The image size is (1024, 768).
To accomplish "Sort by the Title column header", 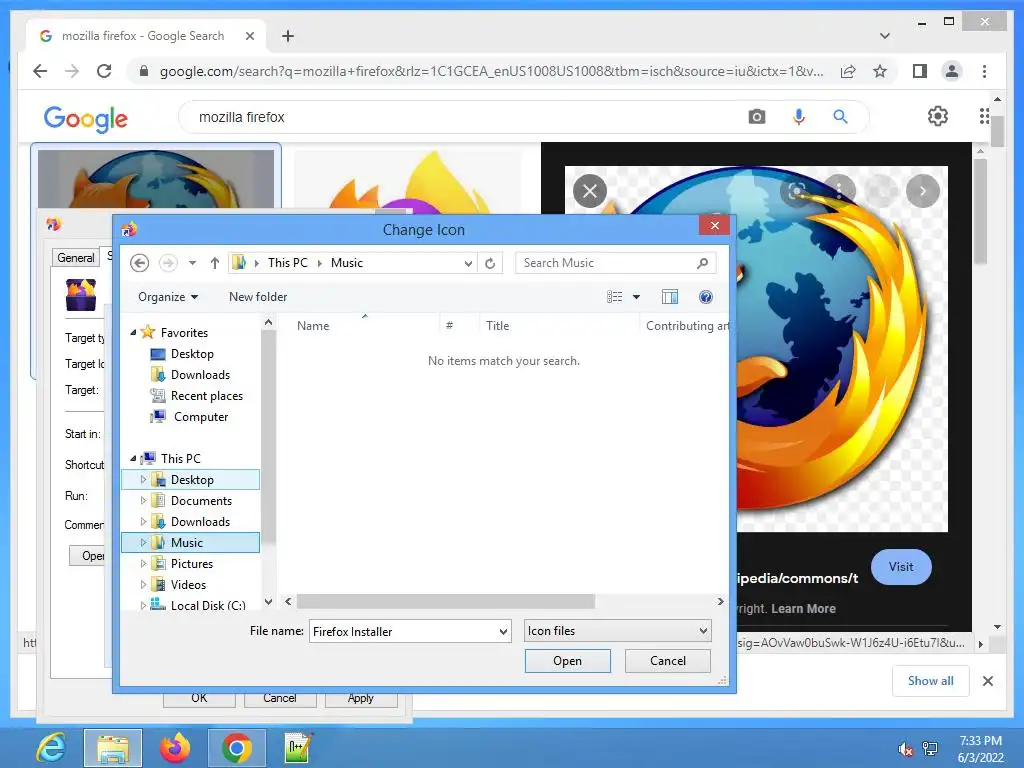I will pyautogui.click(x=497, y=326).
